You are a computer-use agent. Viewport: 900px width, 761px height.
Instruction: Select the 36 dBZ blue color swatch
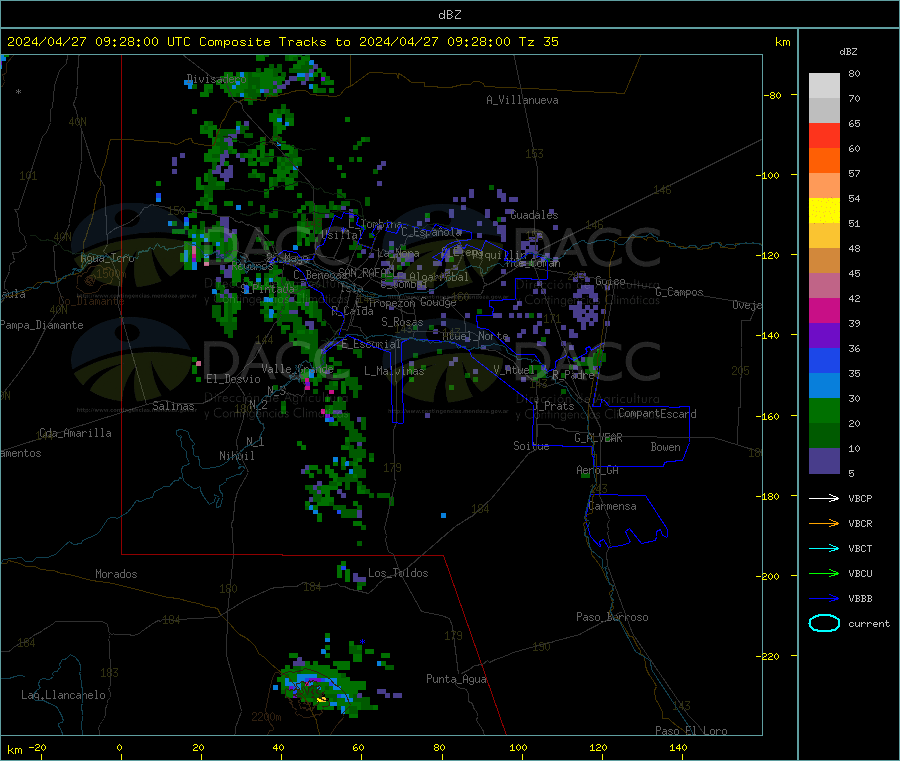(824, 360)
